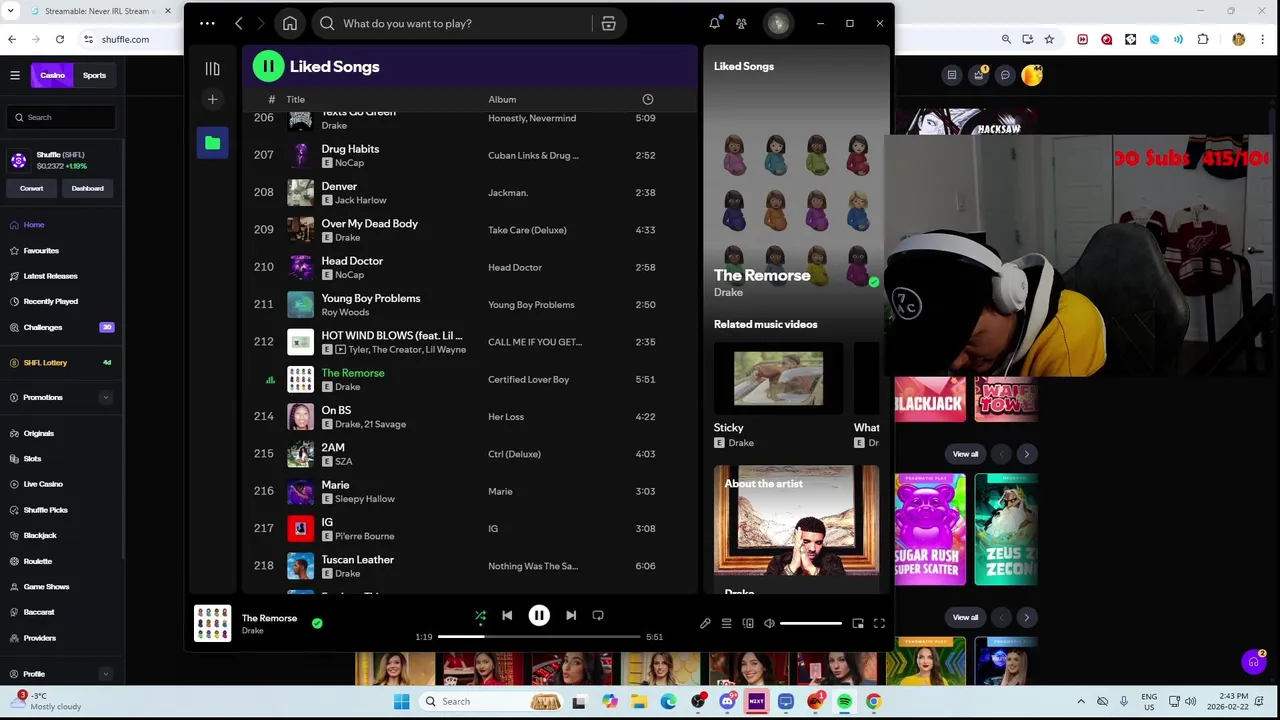Open Connect to a device in Spotify
Viewport: 1280px width, 720px height.
(x=748, y=623)
